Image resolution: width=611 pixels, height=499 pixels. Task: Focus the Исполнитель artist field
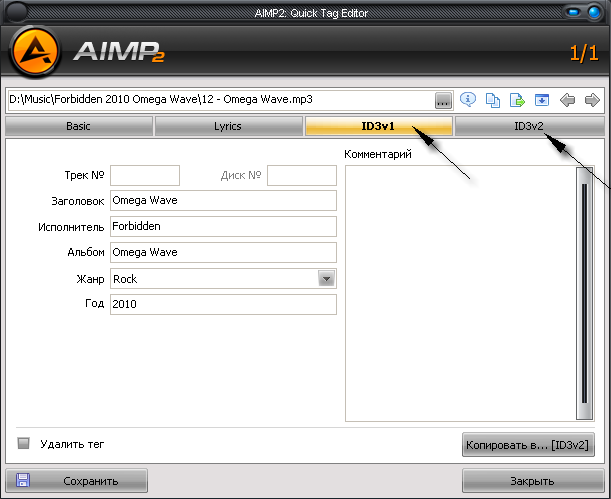click(x=223, y=226)
